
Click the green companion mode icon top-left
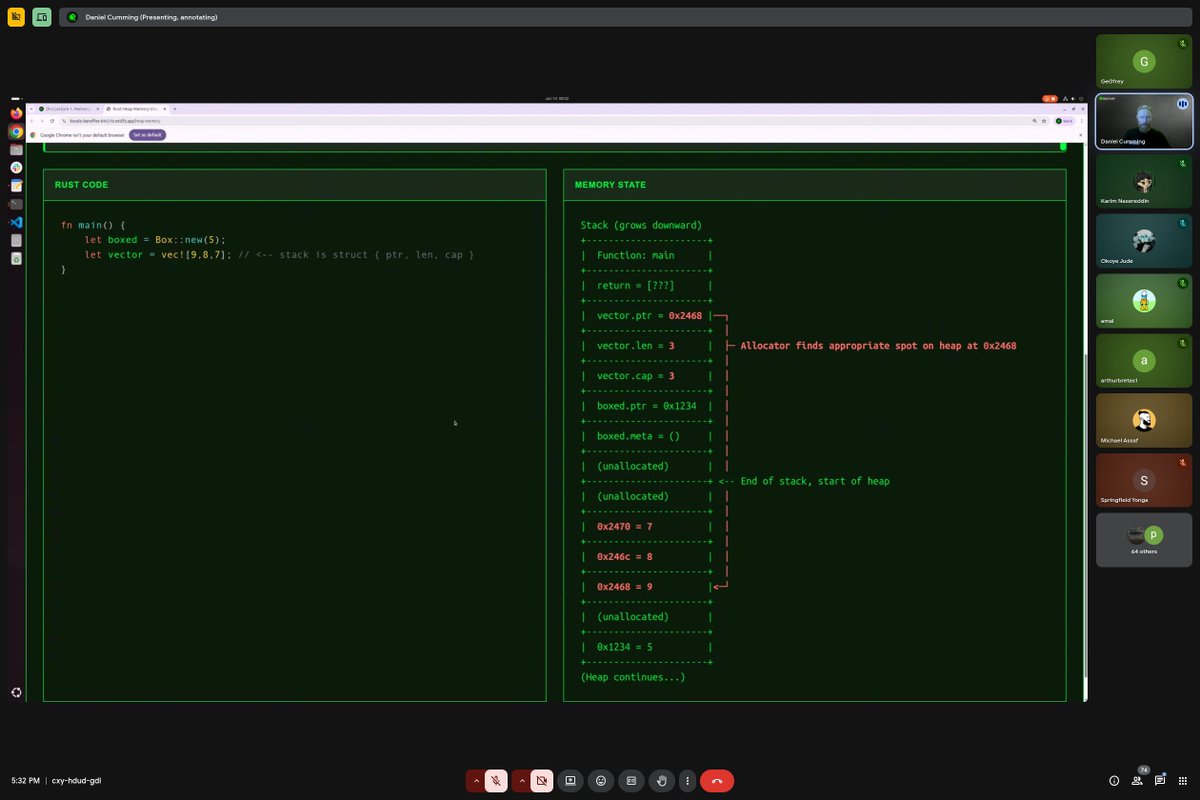(x=42, y=17)
